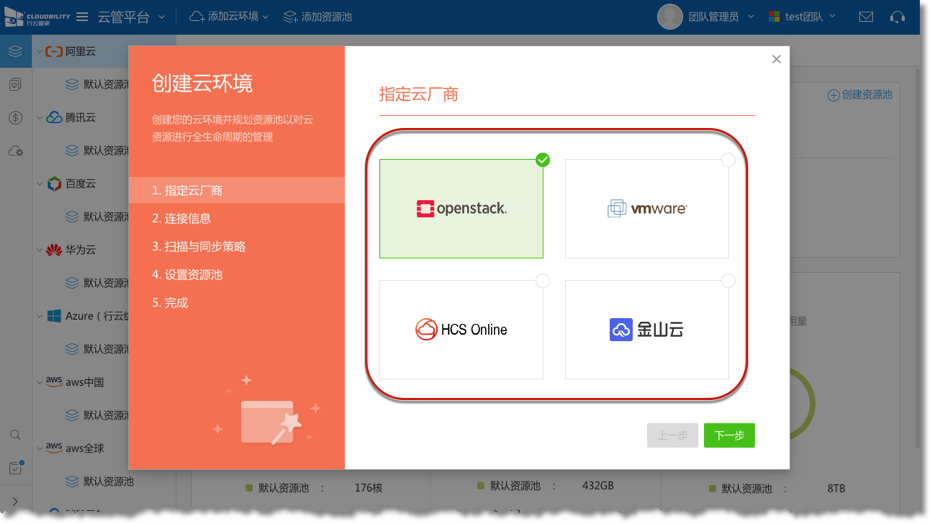Image resolution: width=930 pixels, height=524 pixels.
Task: Click the green 下一步 button
Action: tap(729, 436)
